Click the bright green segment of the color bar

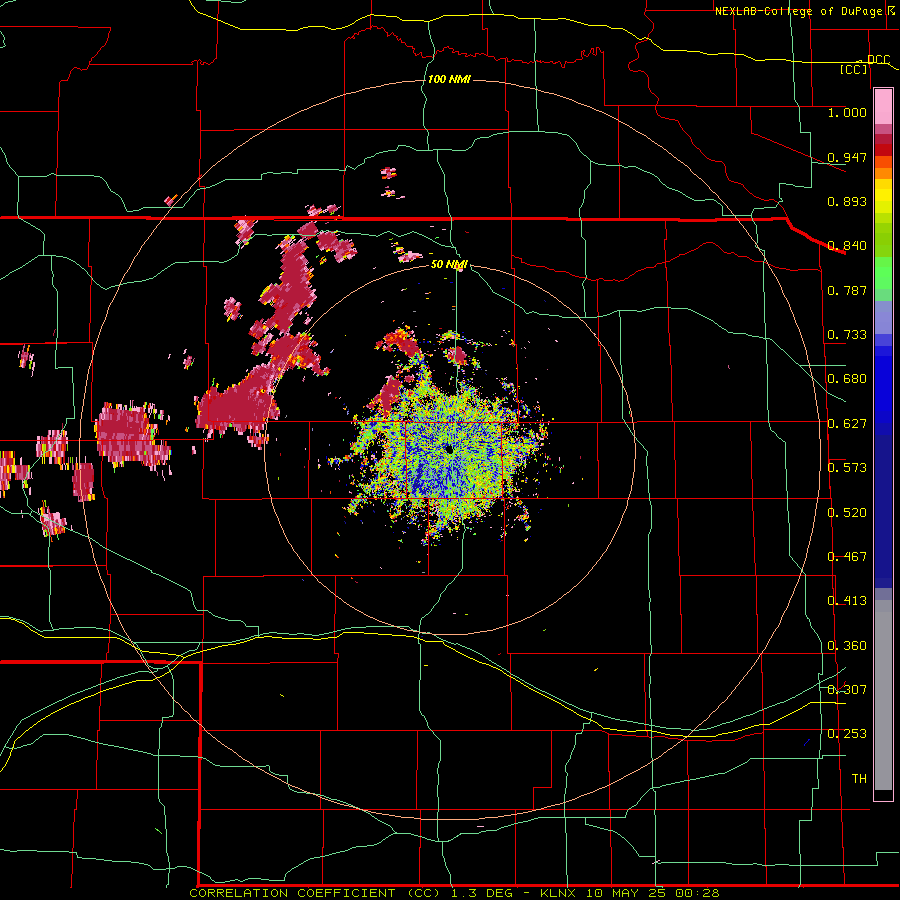point(883,273)
